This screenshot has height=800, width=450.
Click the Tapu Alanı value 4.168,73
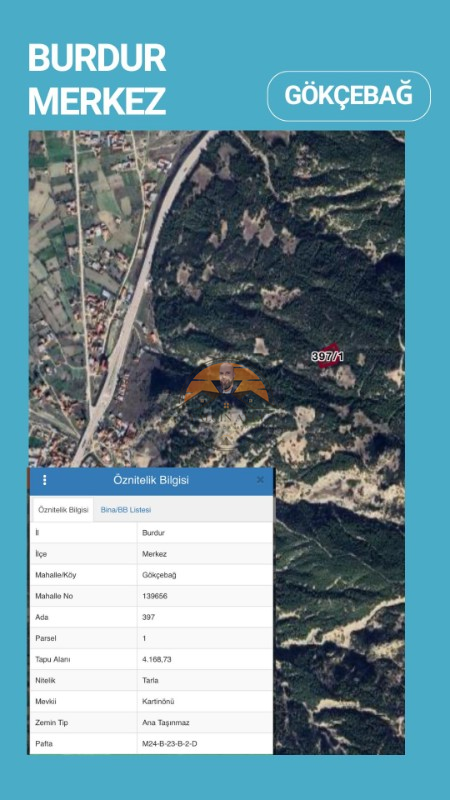tap(157, 659)
